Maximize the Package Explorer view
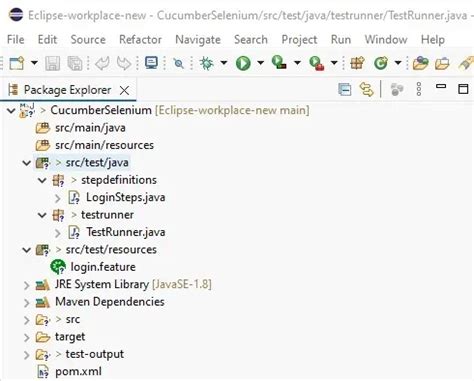This screenshot has height=381, width=474. click(x=463, y=89)
